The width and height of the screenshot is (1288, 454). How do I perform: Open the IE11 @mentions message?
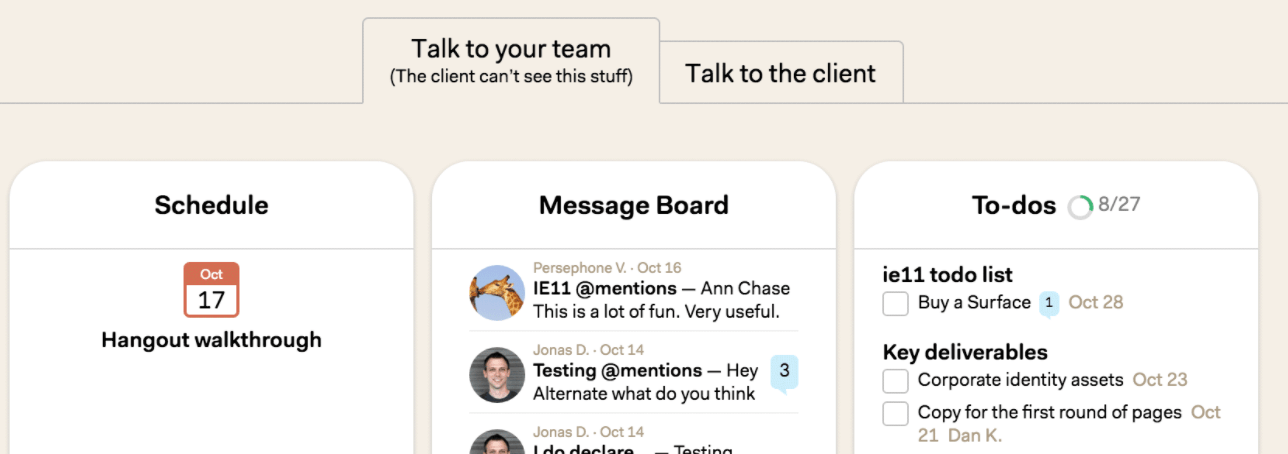[x=605, y=288]
